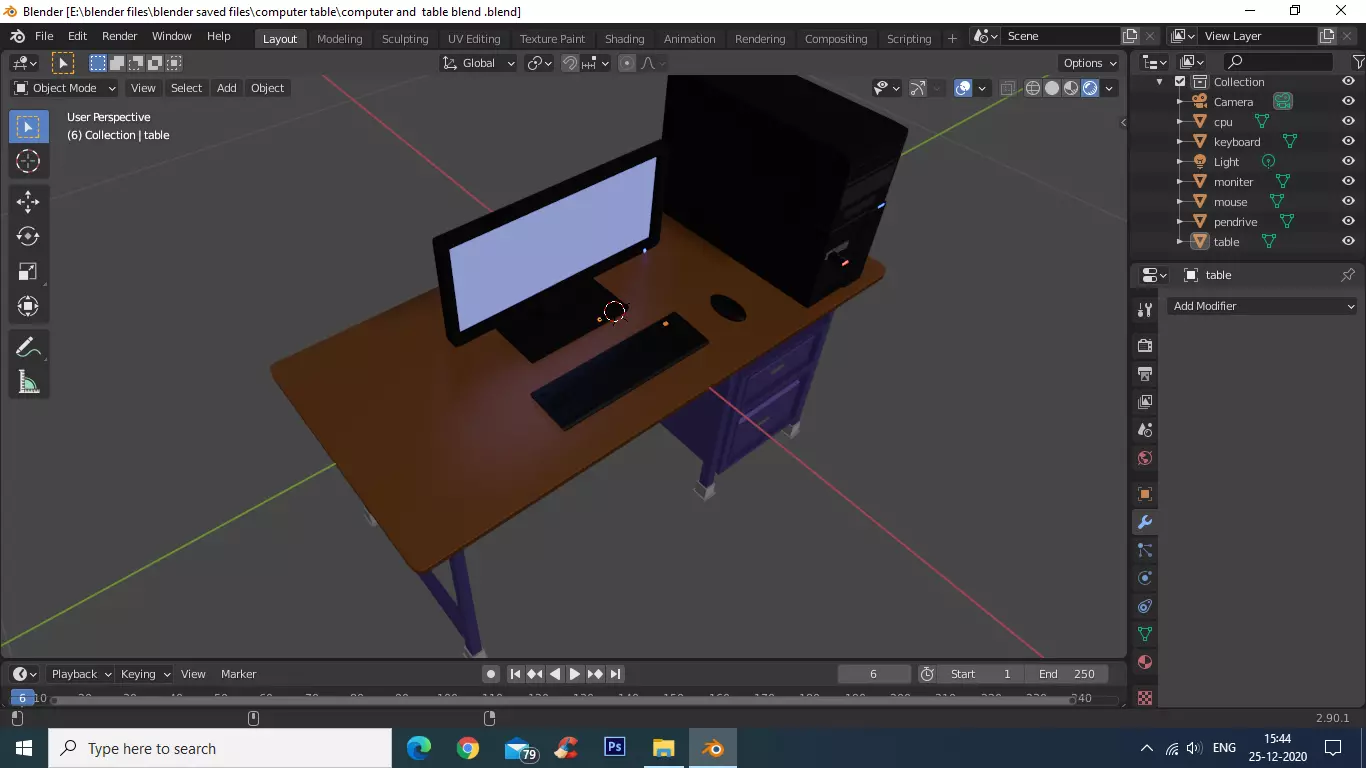Viewport: 1366px width, 768px height.
Task: Toggle viewport overlays on or off
Action: (x=963, y=88)
